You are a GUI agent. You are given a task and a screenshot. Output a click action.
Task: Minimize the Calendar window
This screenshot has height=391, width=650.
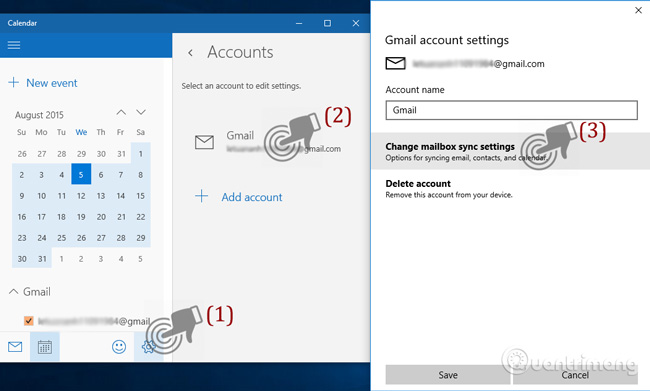[299, 23]
